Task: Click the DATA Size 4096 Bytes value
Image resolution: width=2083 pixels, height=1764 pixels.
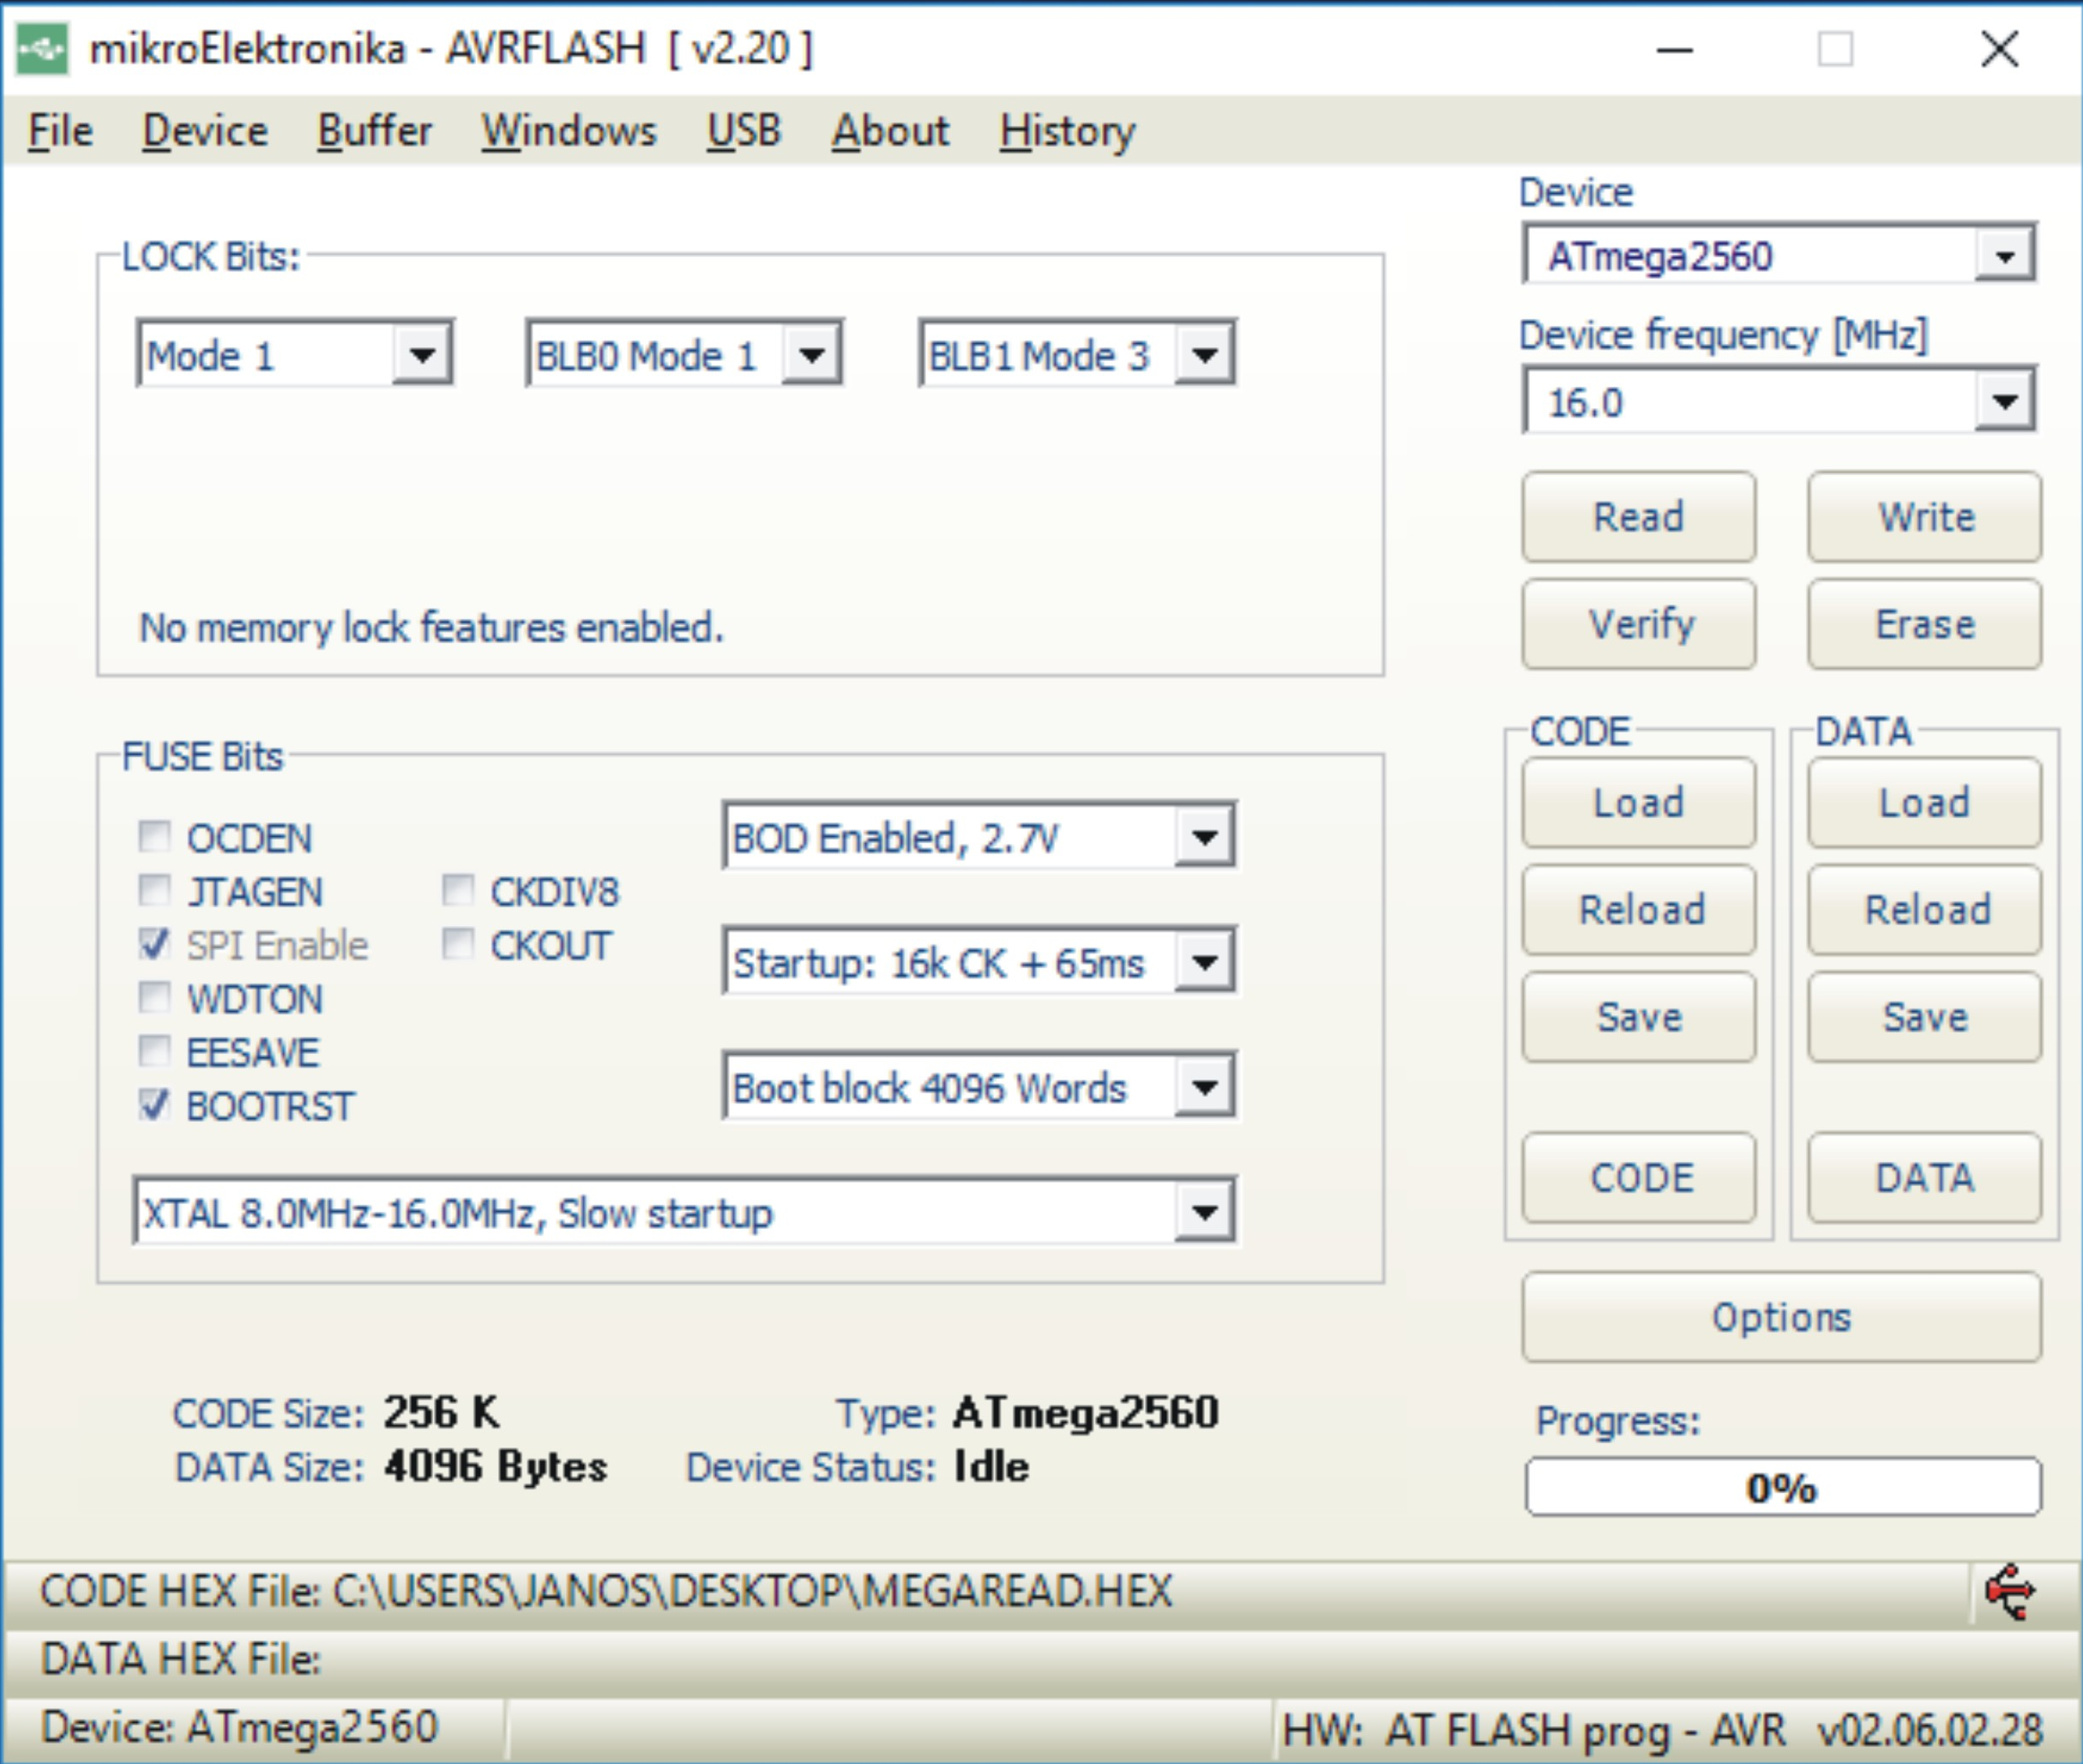Action: click(495, 1467)
